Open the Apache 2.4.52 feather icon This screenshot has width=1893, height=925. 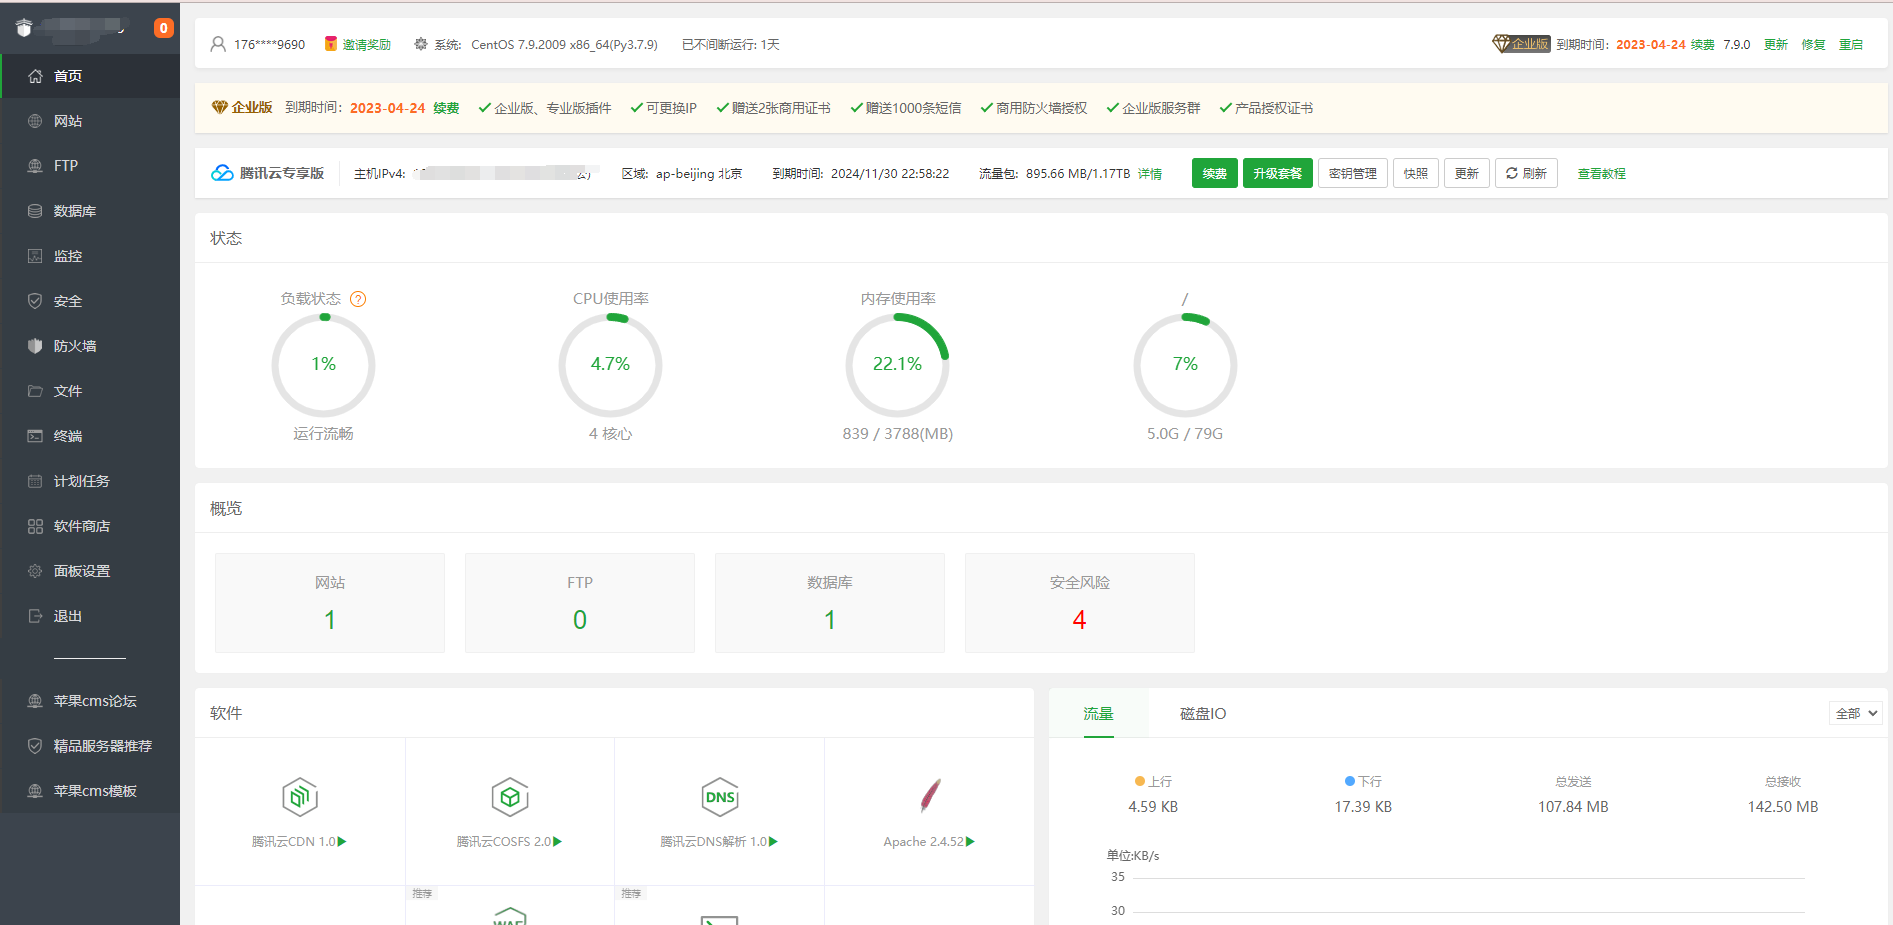point(930,796)
